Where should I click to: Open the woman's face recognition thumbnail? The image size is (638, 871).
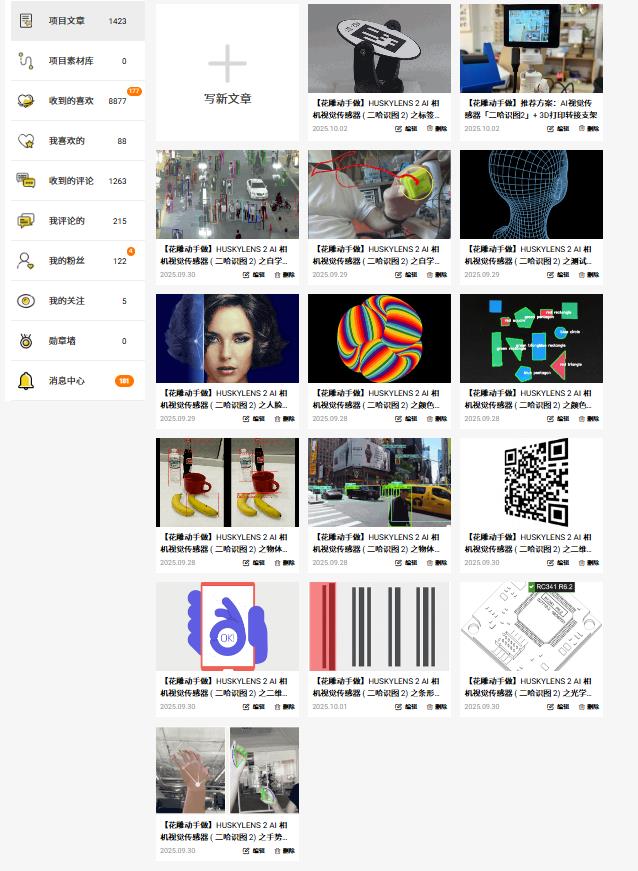coord(227,338)
